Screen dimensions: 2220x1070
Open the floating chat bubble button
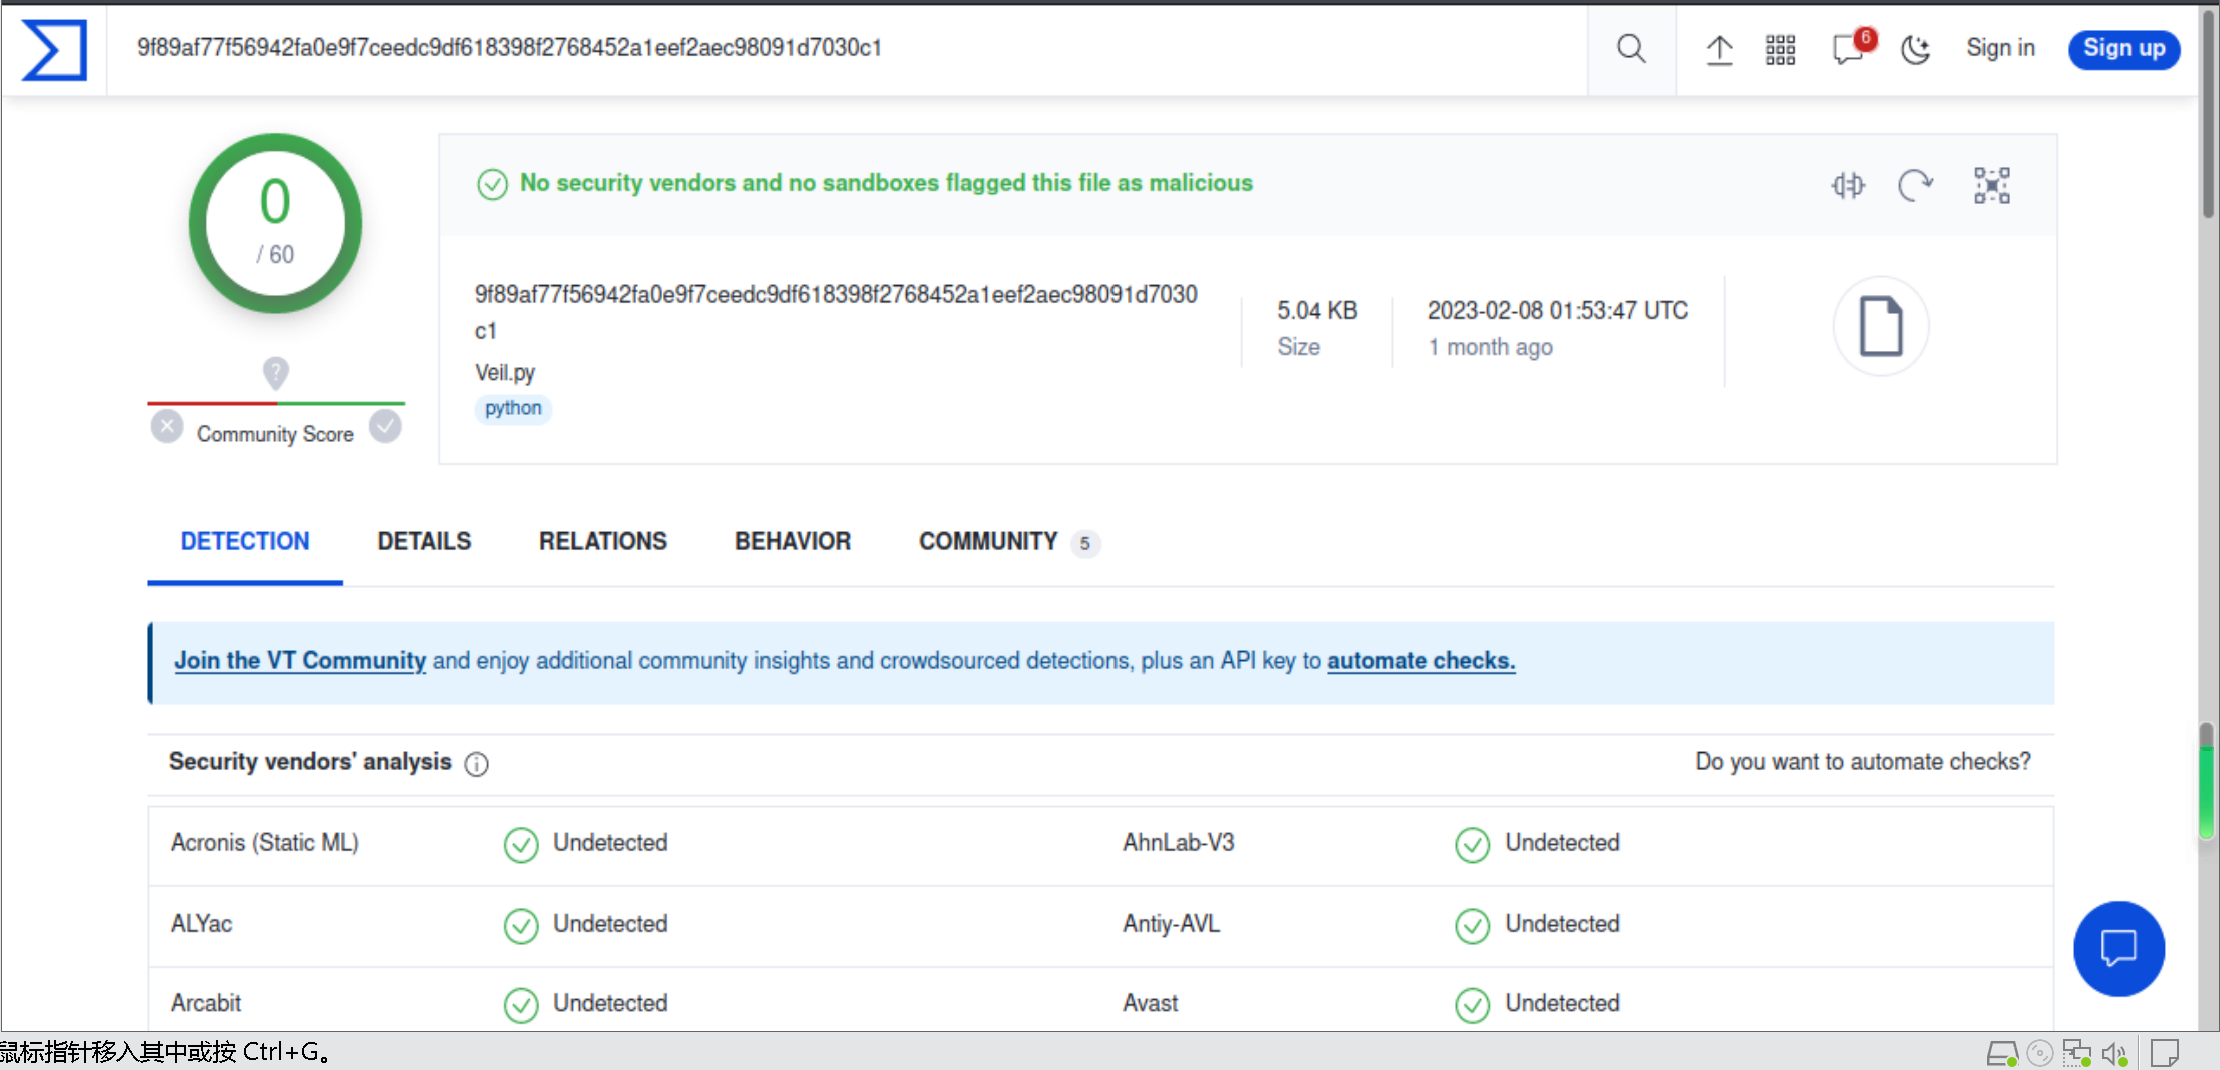point(2118,948)
